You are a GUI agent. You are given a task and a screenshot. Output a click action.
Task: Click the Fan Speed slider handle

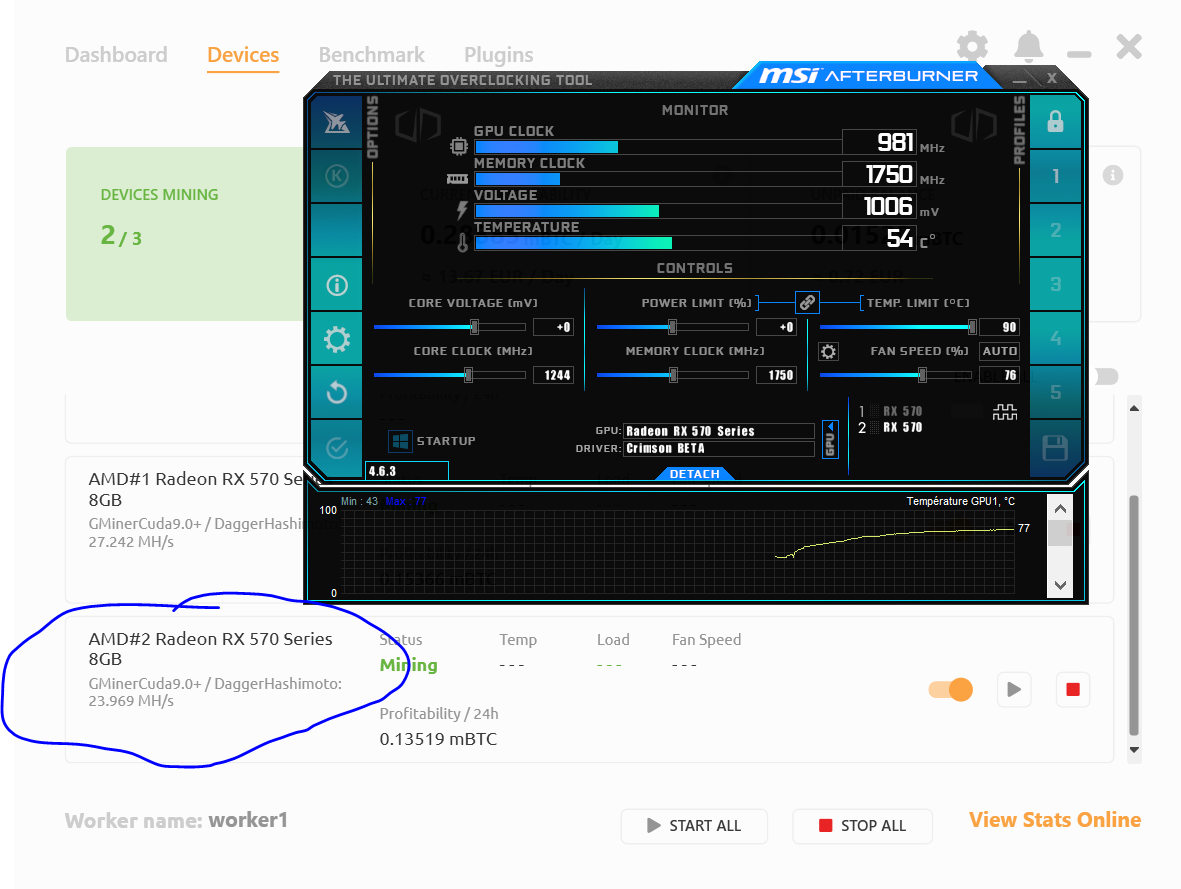pyautogui.click(x=922, y=375)
